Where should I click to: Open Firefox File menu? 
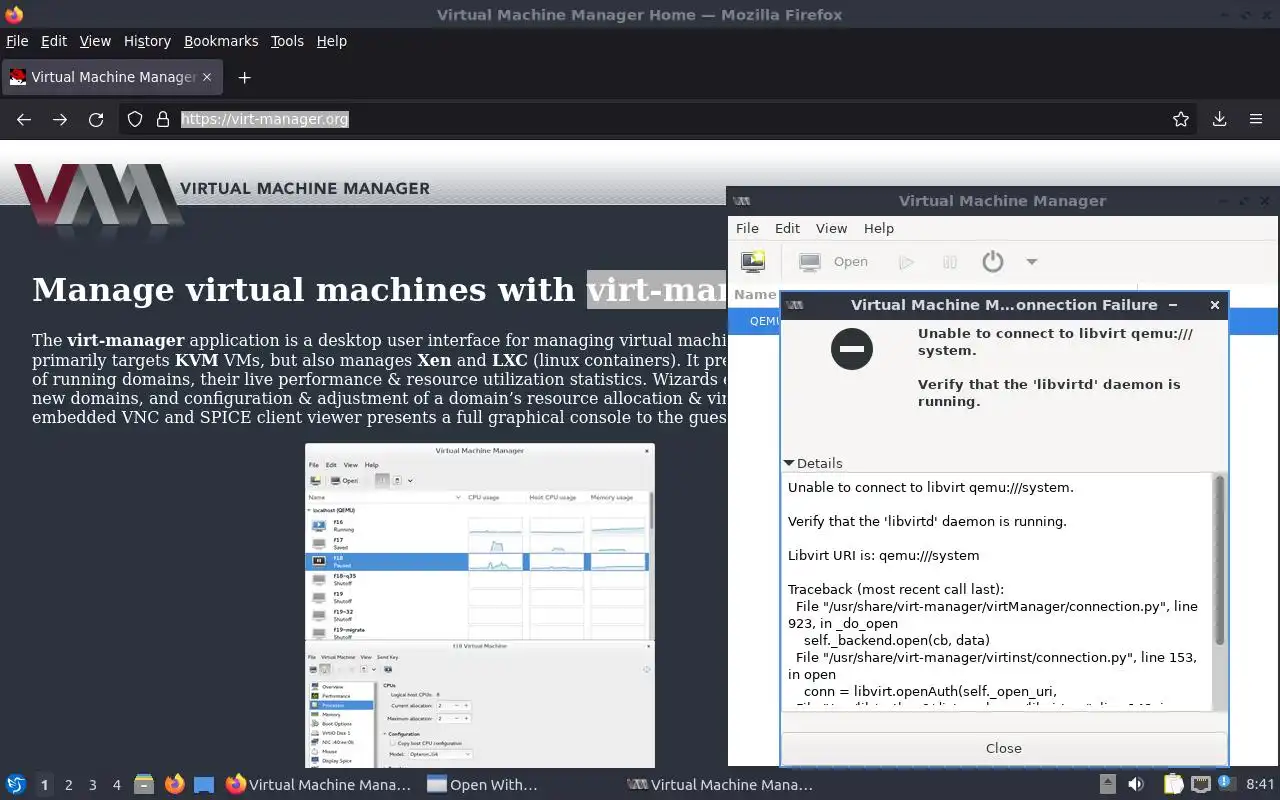[x=17, y=41]
